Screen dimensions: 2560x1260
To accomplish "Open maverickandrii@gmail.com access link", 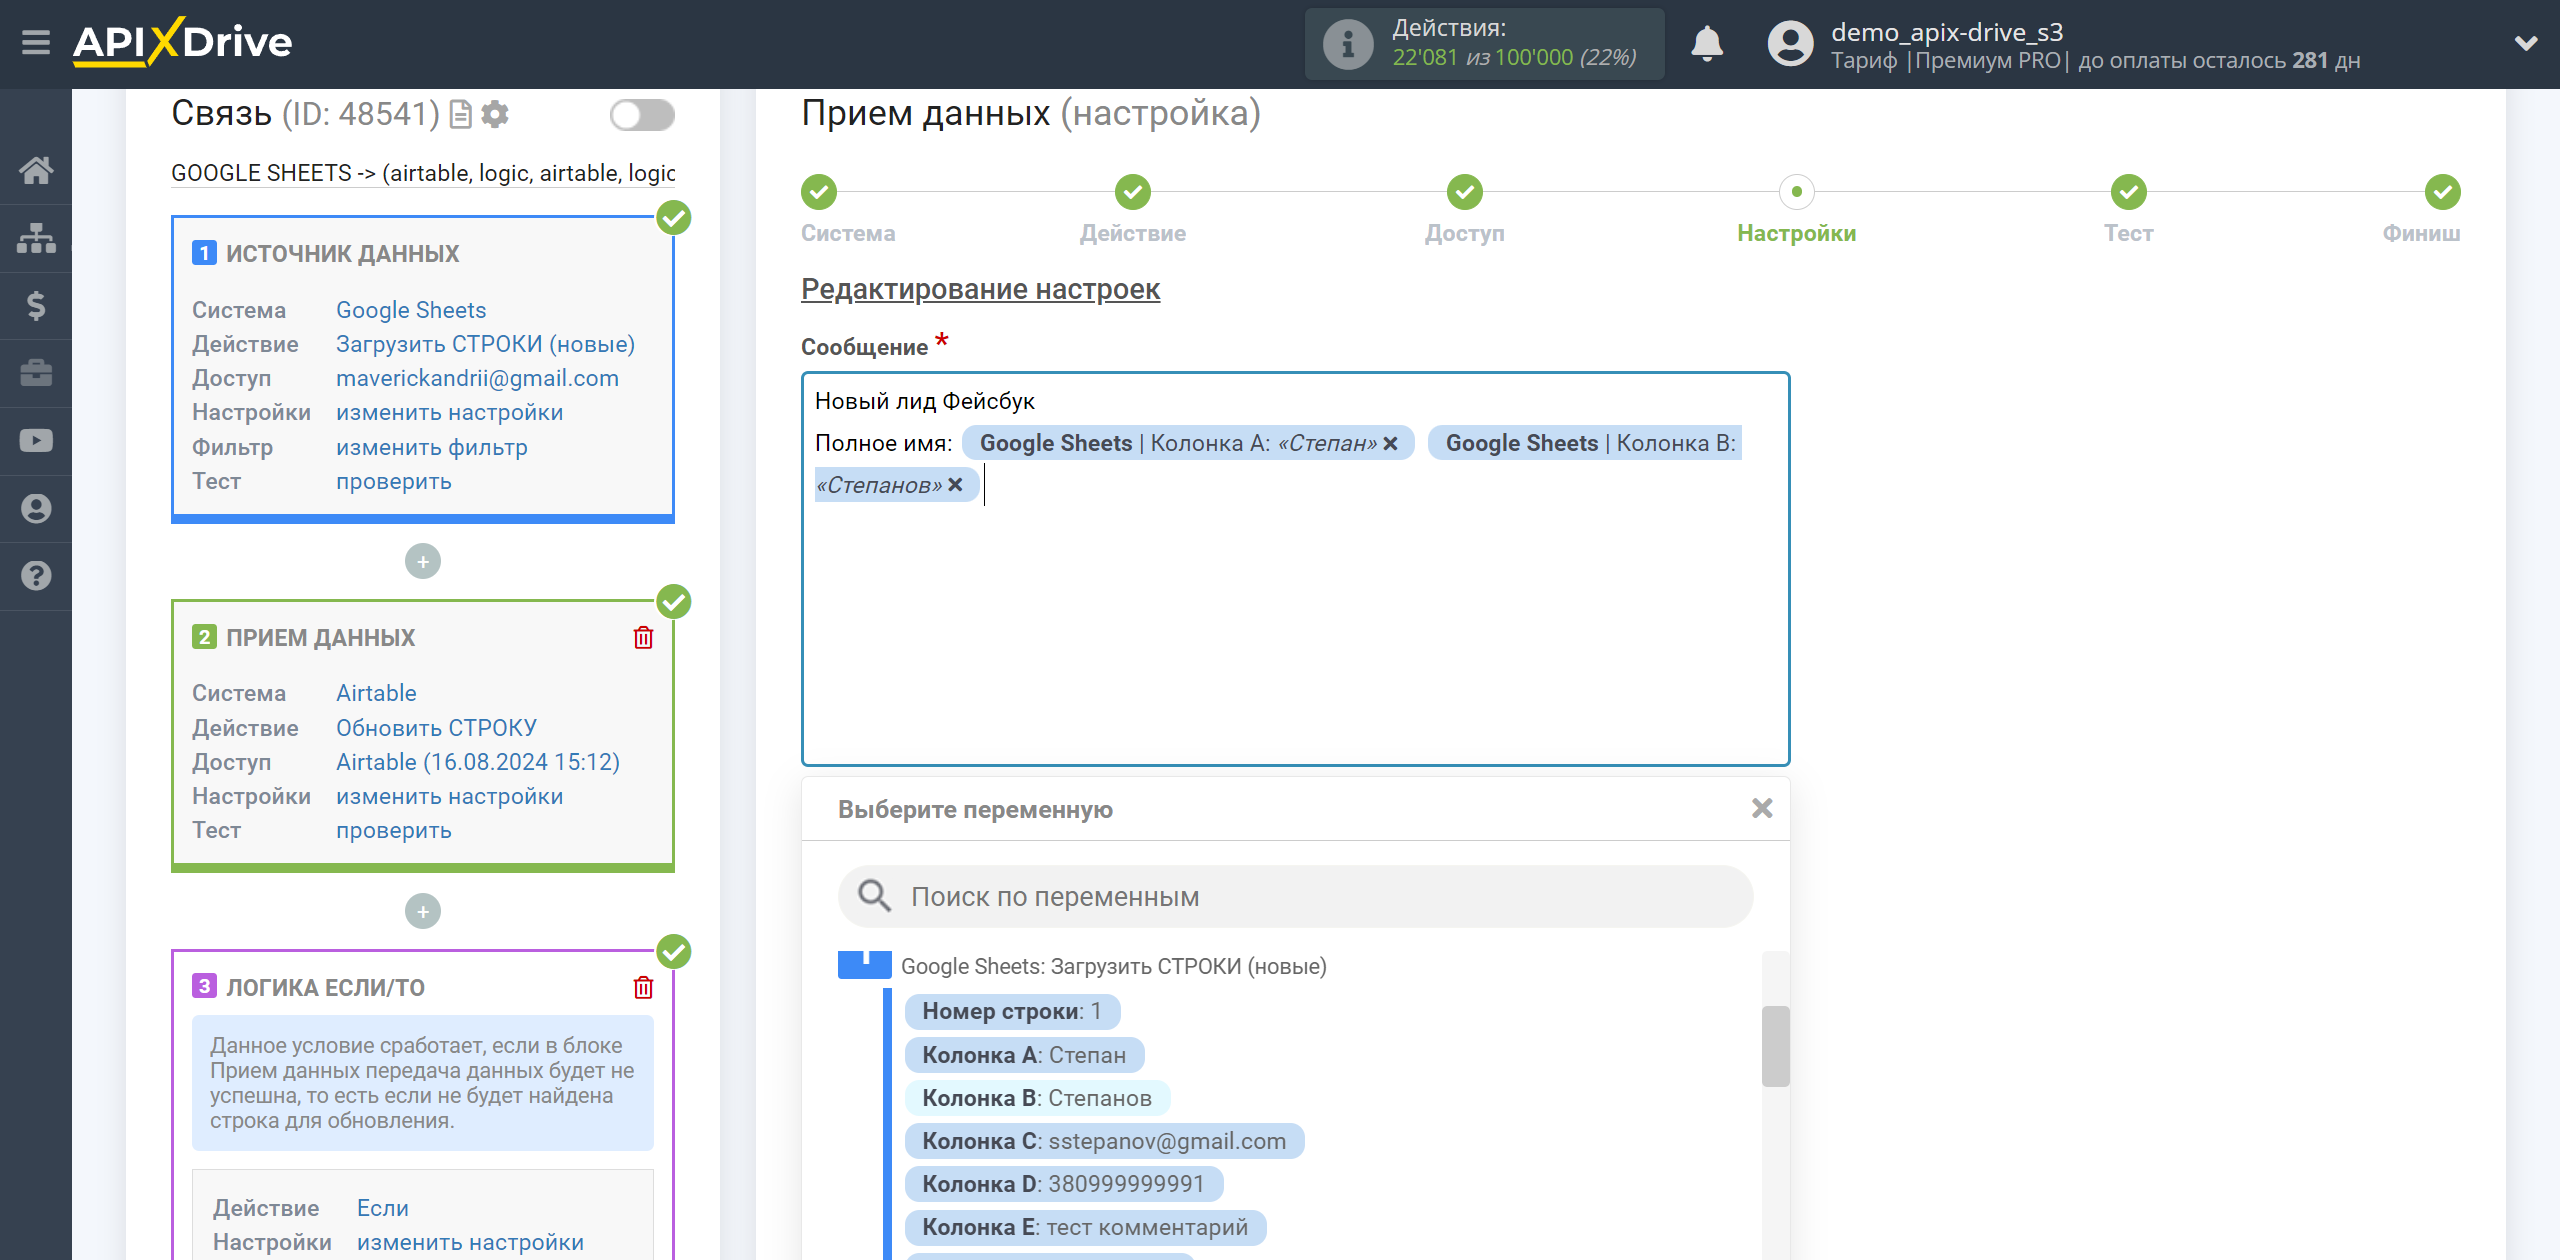I will pyautogui.click(x=477, y=378).
